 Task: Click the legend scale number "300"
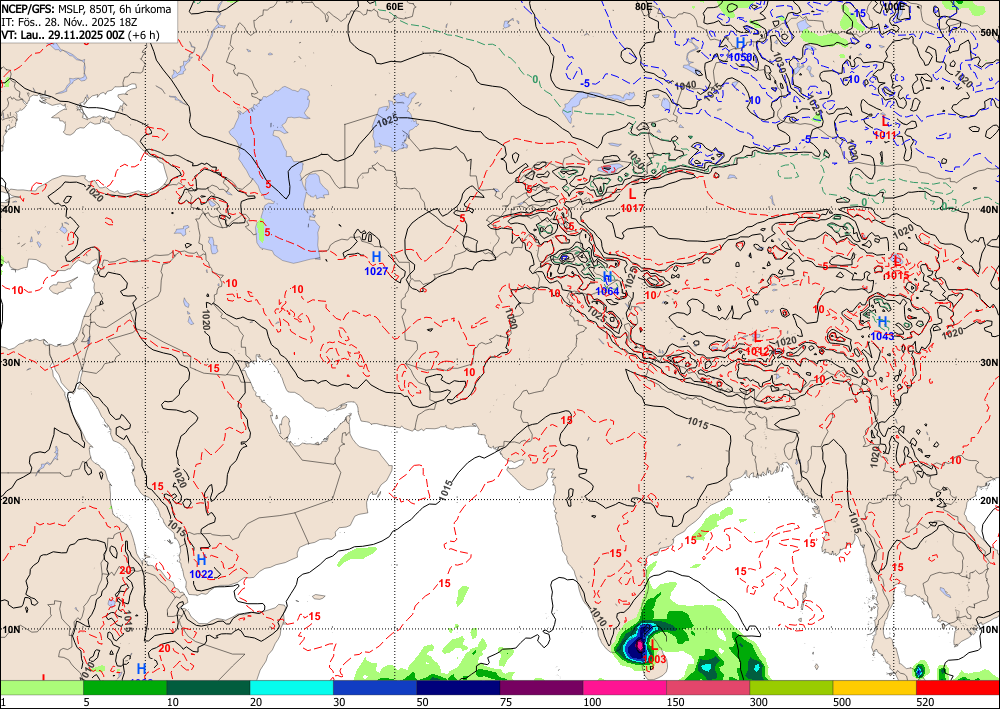[x=758, y=703]
